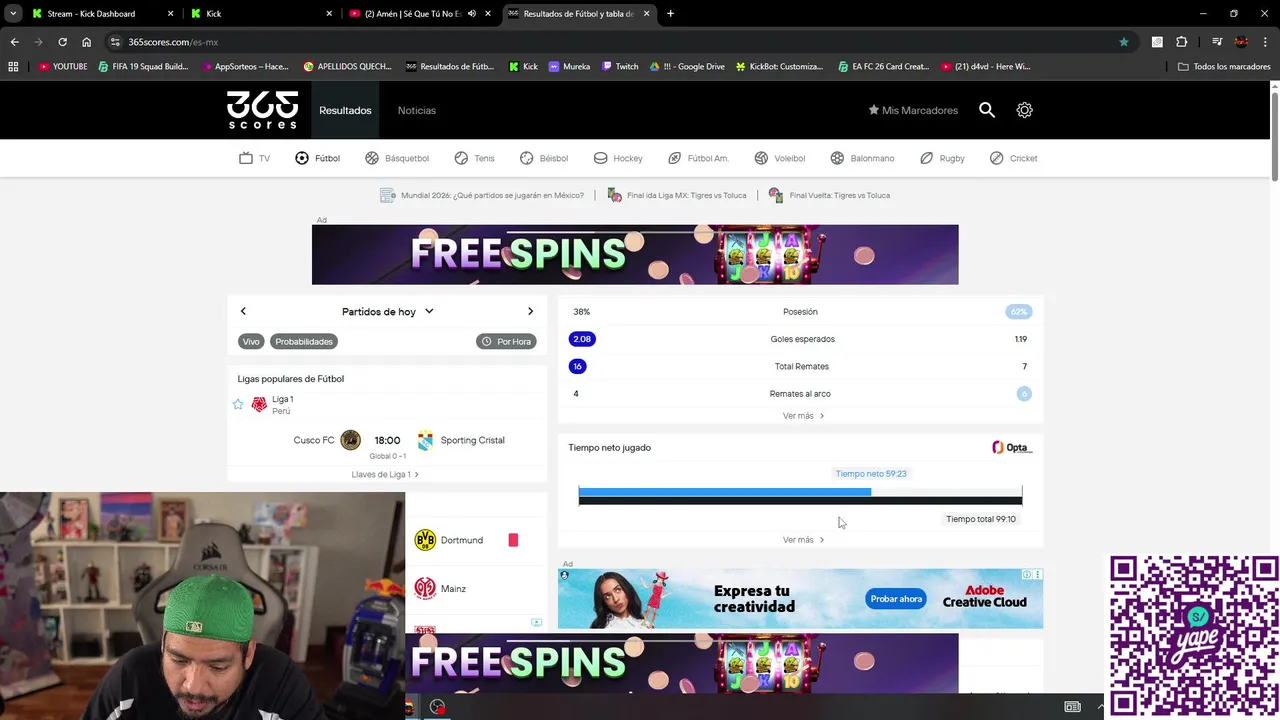The height and width of the screenshot is (720, 1280).
Task: Open Final Vuelta Tigres vs Toluca
Action: (x=829, y=195)
